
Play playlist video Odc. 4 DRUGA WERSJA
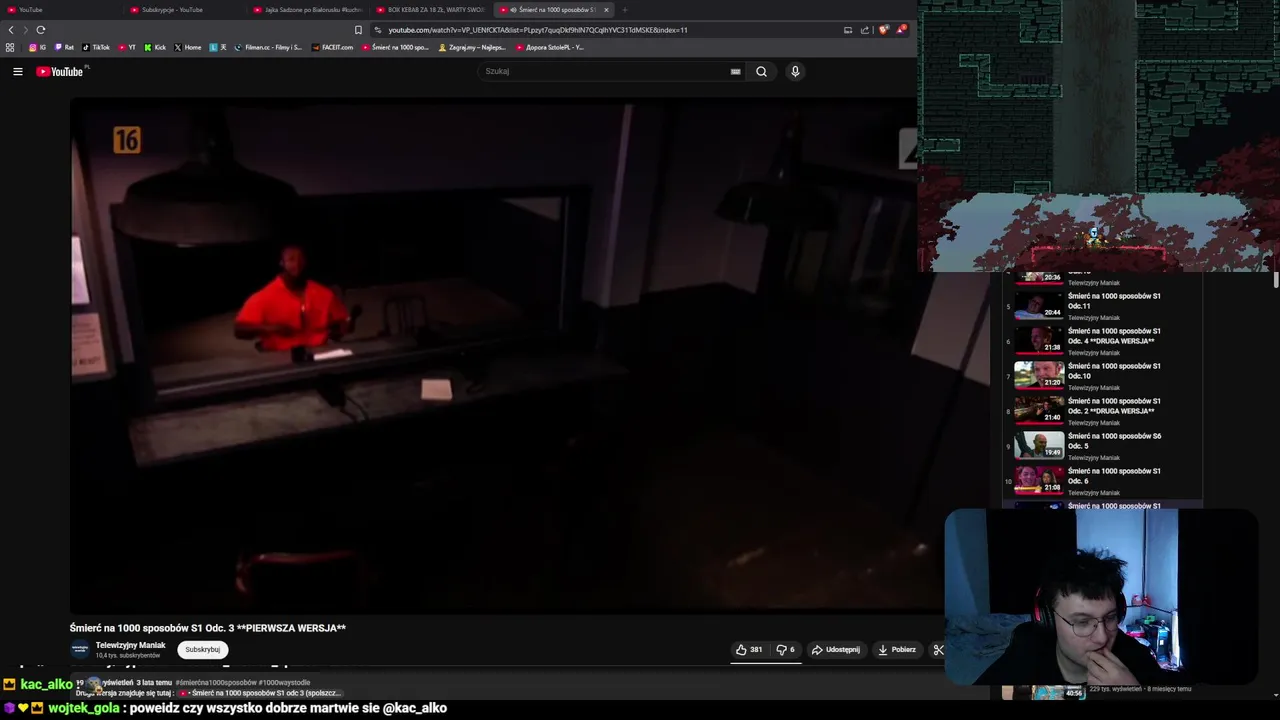[1100, 341]
